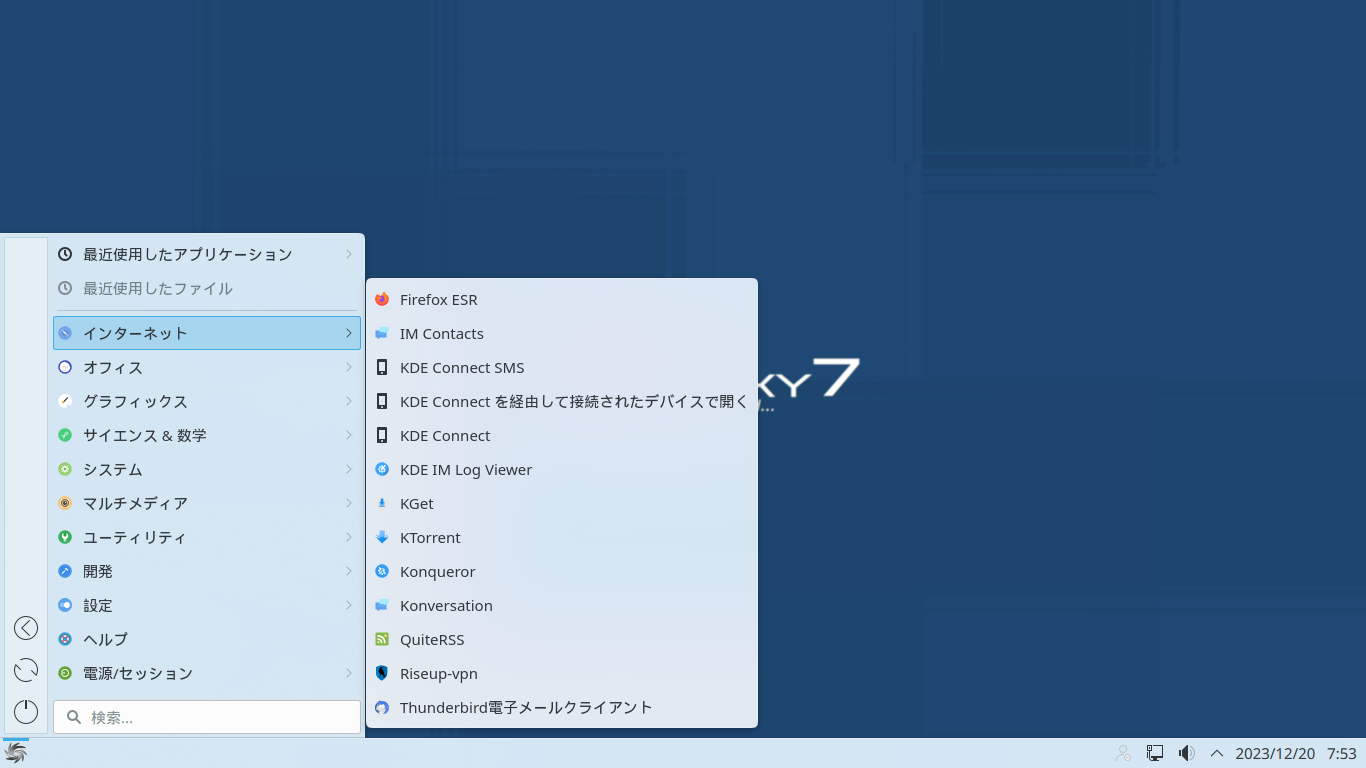Click the network tray icon
1366x768 pixels.
click(1155, 753)
